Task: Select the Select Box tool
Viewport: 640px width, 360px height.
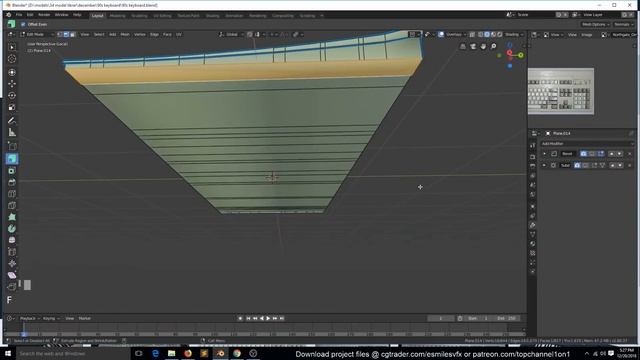Action: [x=12, y=47]
